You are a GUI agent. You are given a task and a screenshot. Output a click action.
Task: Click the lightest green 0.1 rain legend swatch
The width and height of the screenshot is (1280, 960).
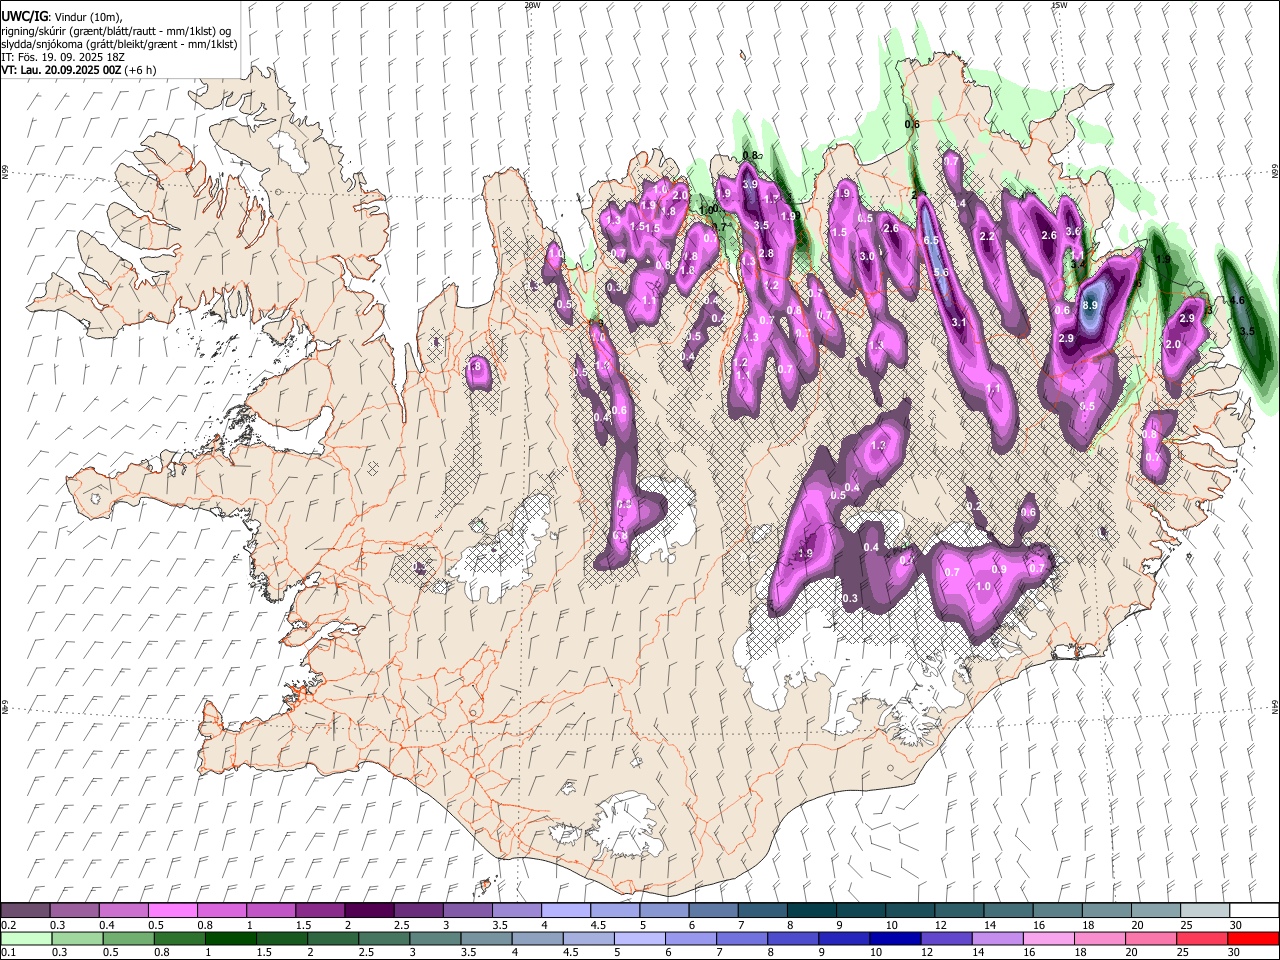tap(25, 939)
